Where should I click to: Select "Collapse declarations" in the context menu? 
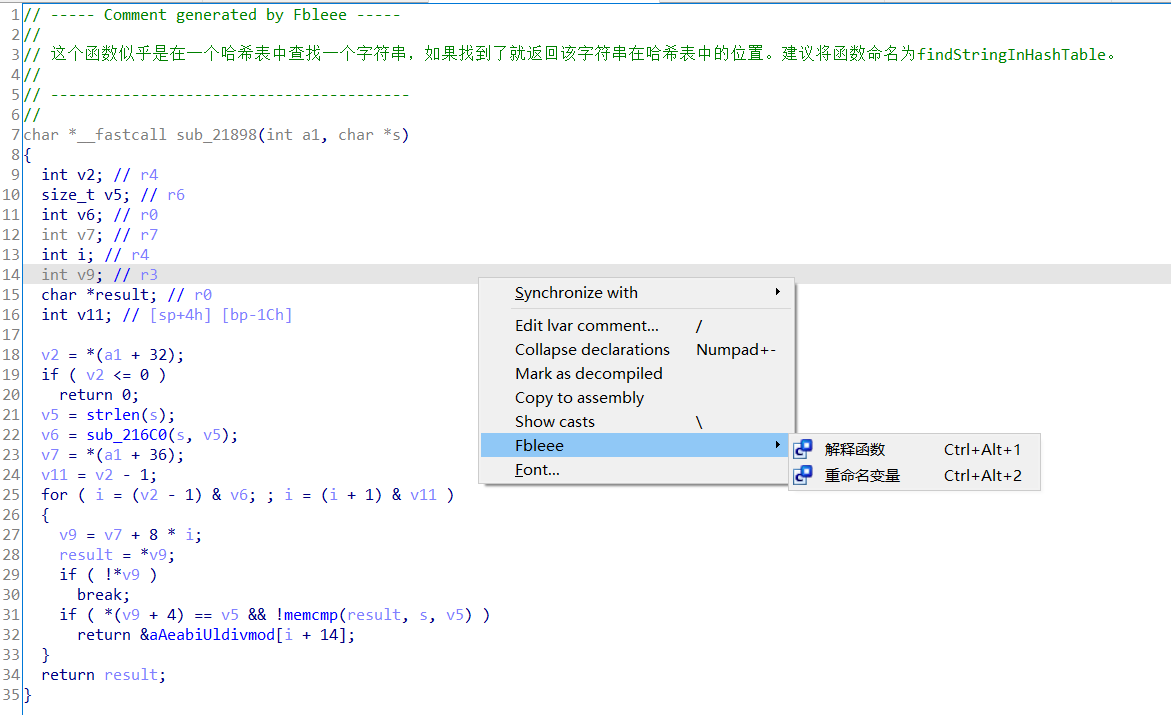(x=590, y=349)
